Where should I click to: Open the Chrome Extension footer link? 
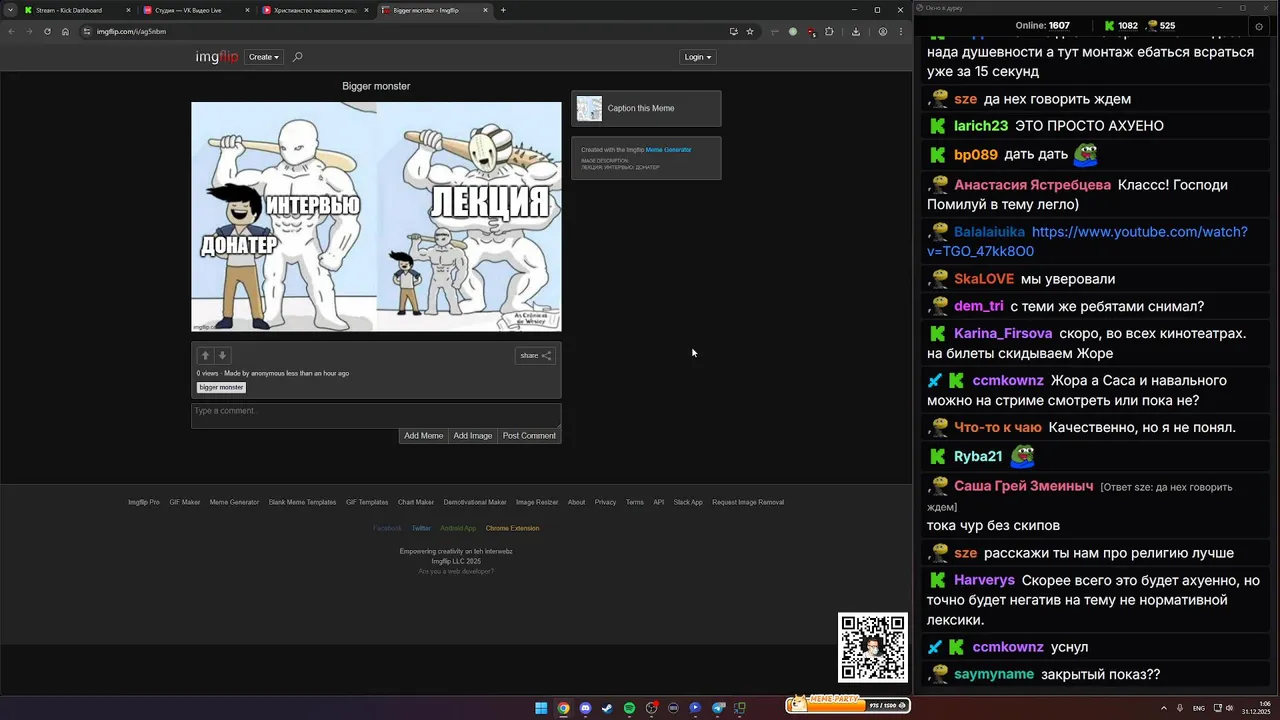pos(512,528)
